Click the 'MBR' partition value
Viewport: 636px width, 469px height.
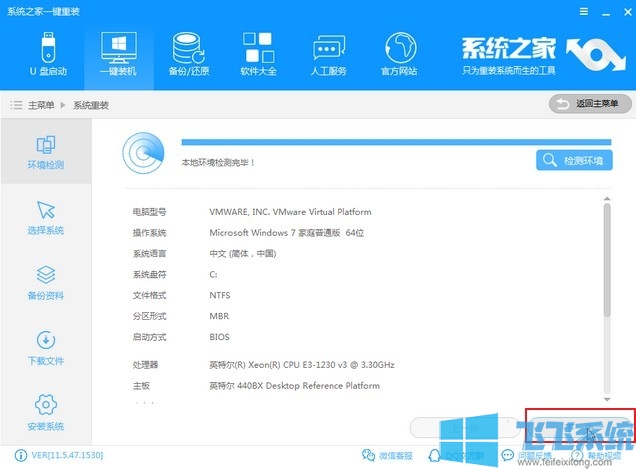pos(219,316)
